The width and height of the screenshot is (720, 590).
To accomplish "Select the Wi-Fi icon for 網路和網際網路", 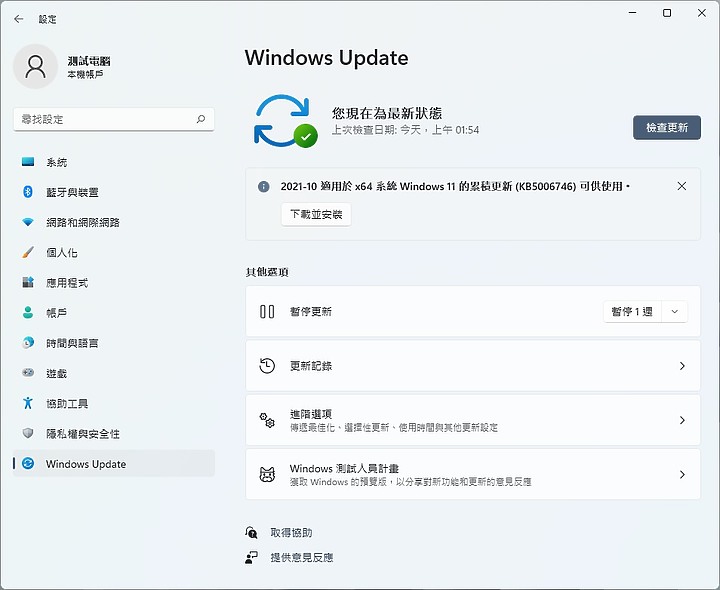I will point(28,222).
